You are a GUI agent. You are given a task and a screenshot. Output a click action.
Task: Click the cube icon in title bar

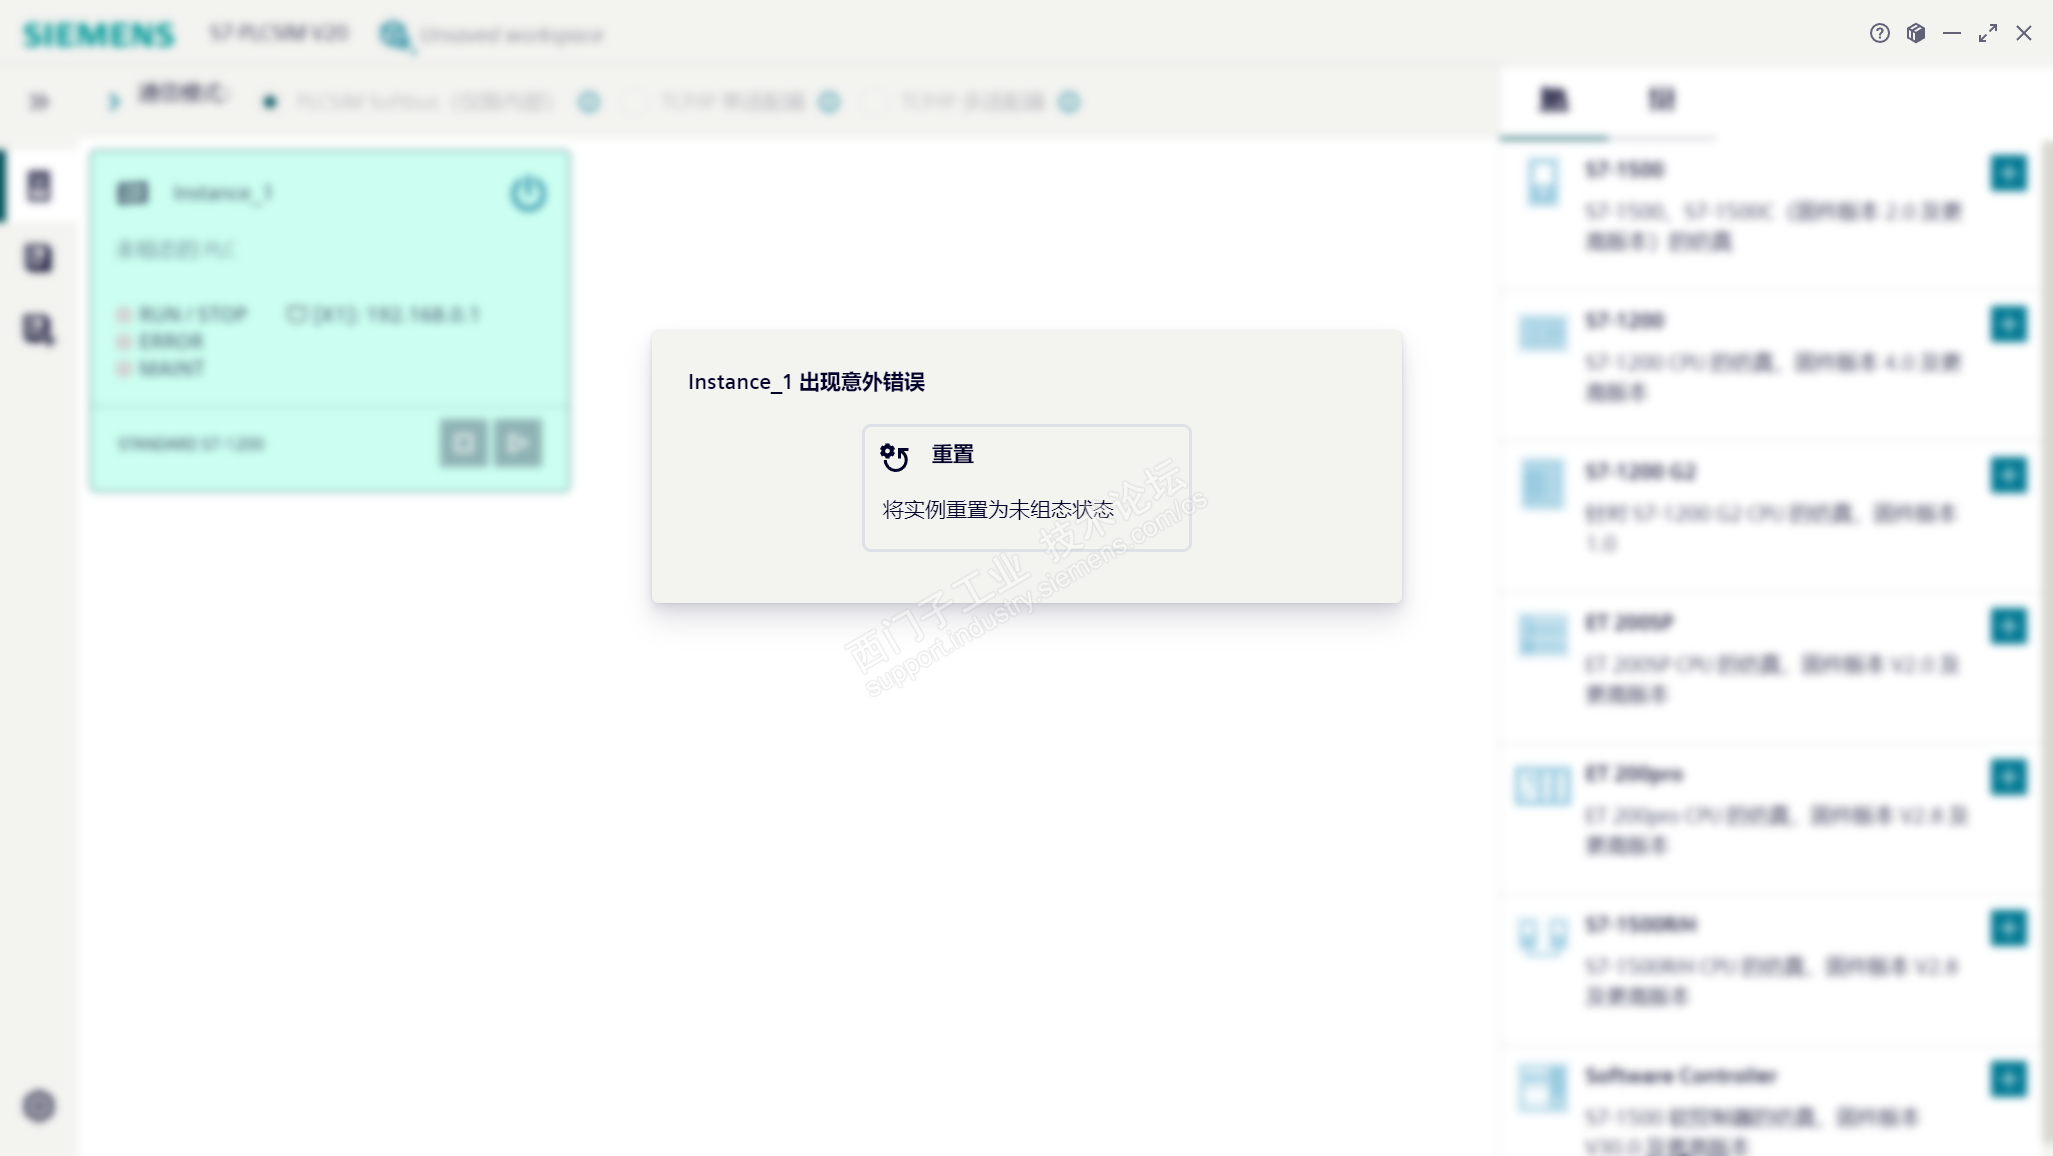coord(1916,33)
